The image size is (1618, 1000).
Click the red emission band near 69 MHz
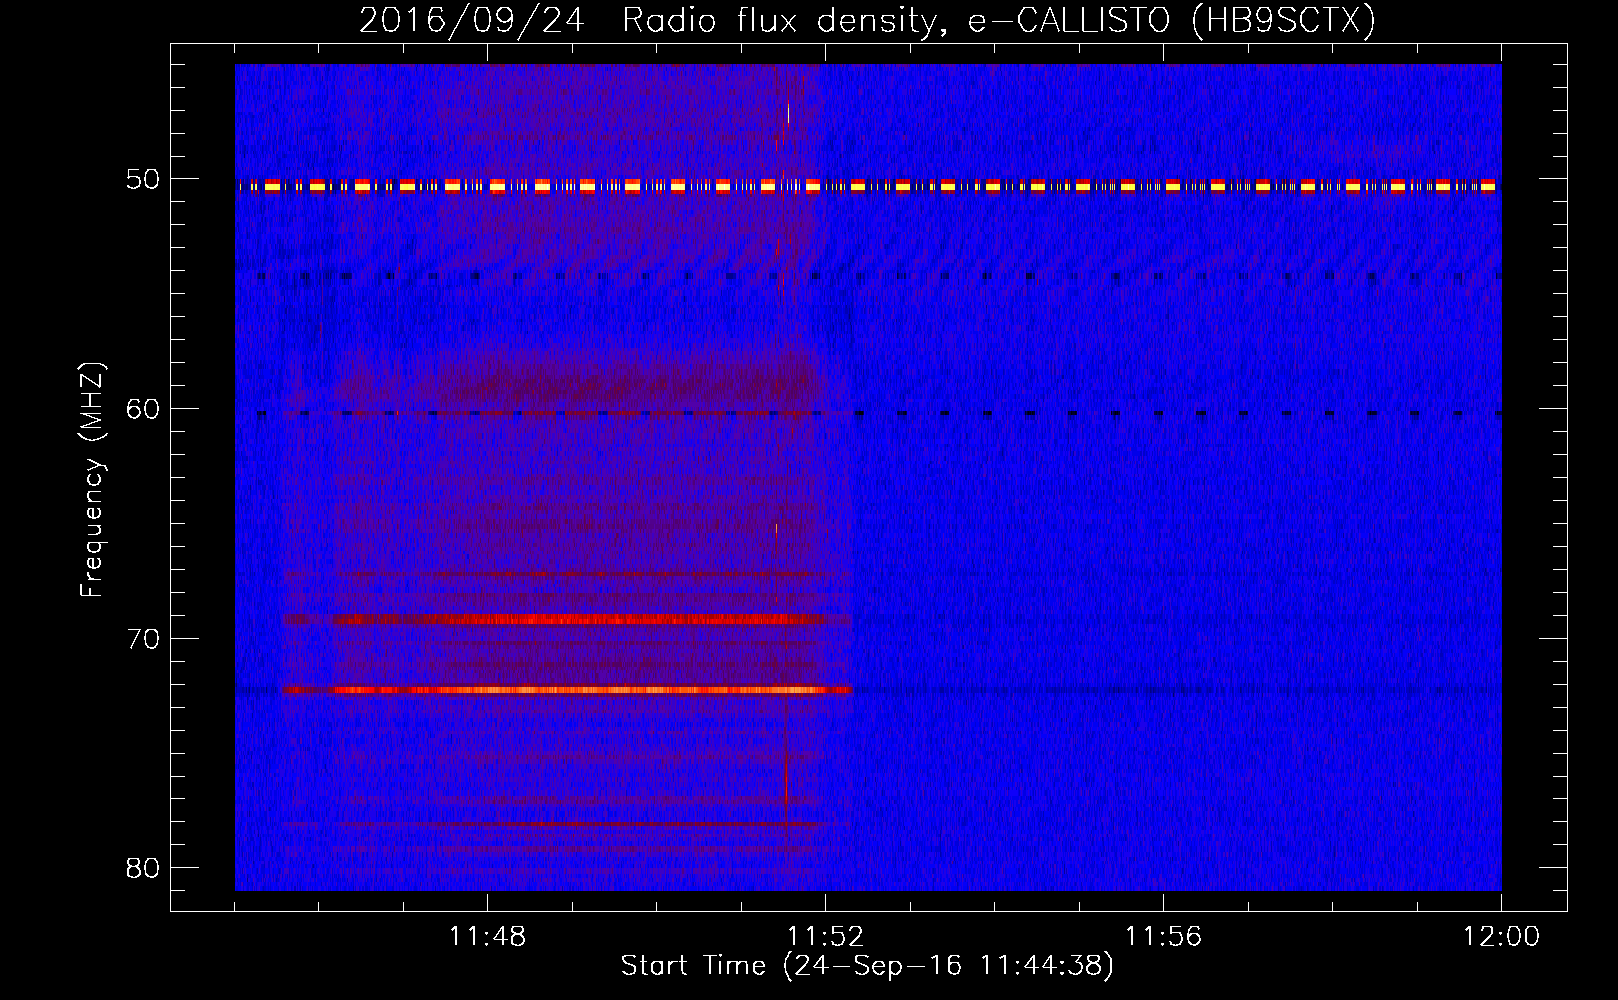tap(568, 619)
